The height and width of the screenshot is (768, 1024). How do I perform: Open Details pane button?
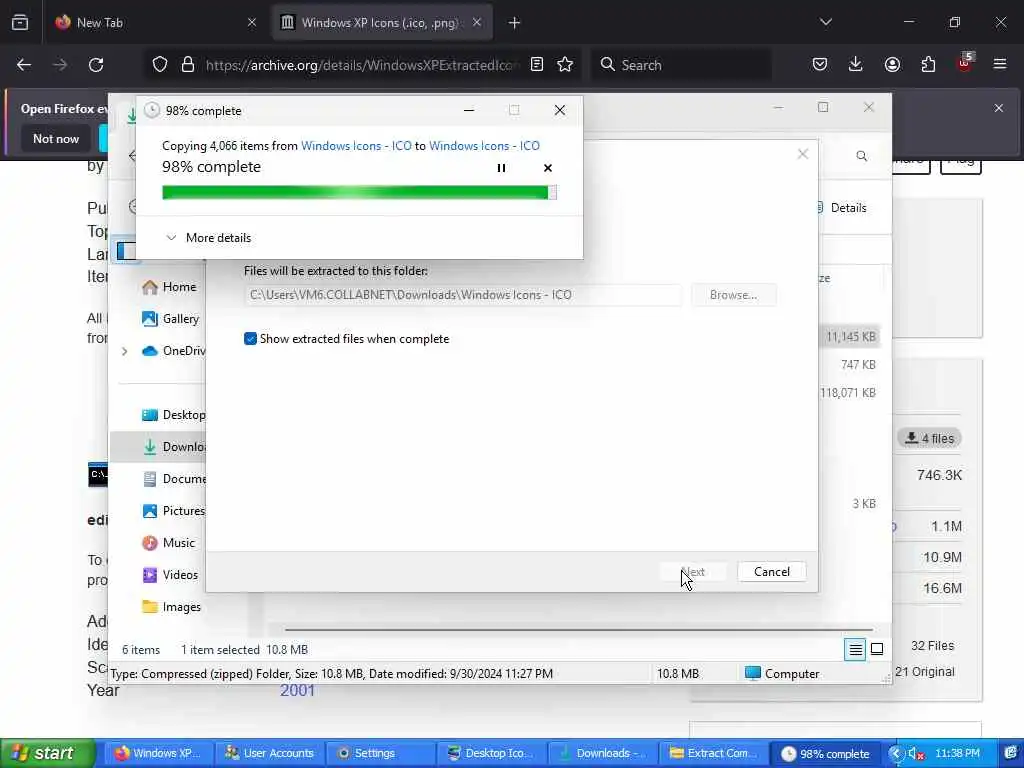(x=841, y=208)
